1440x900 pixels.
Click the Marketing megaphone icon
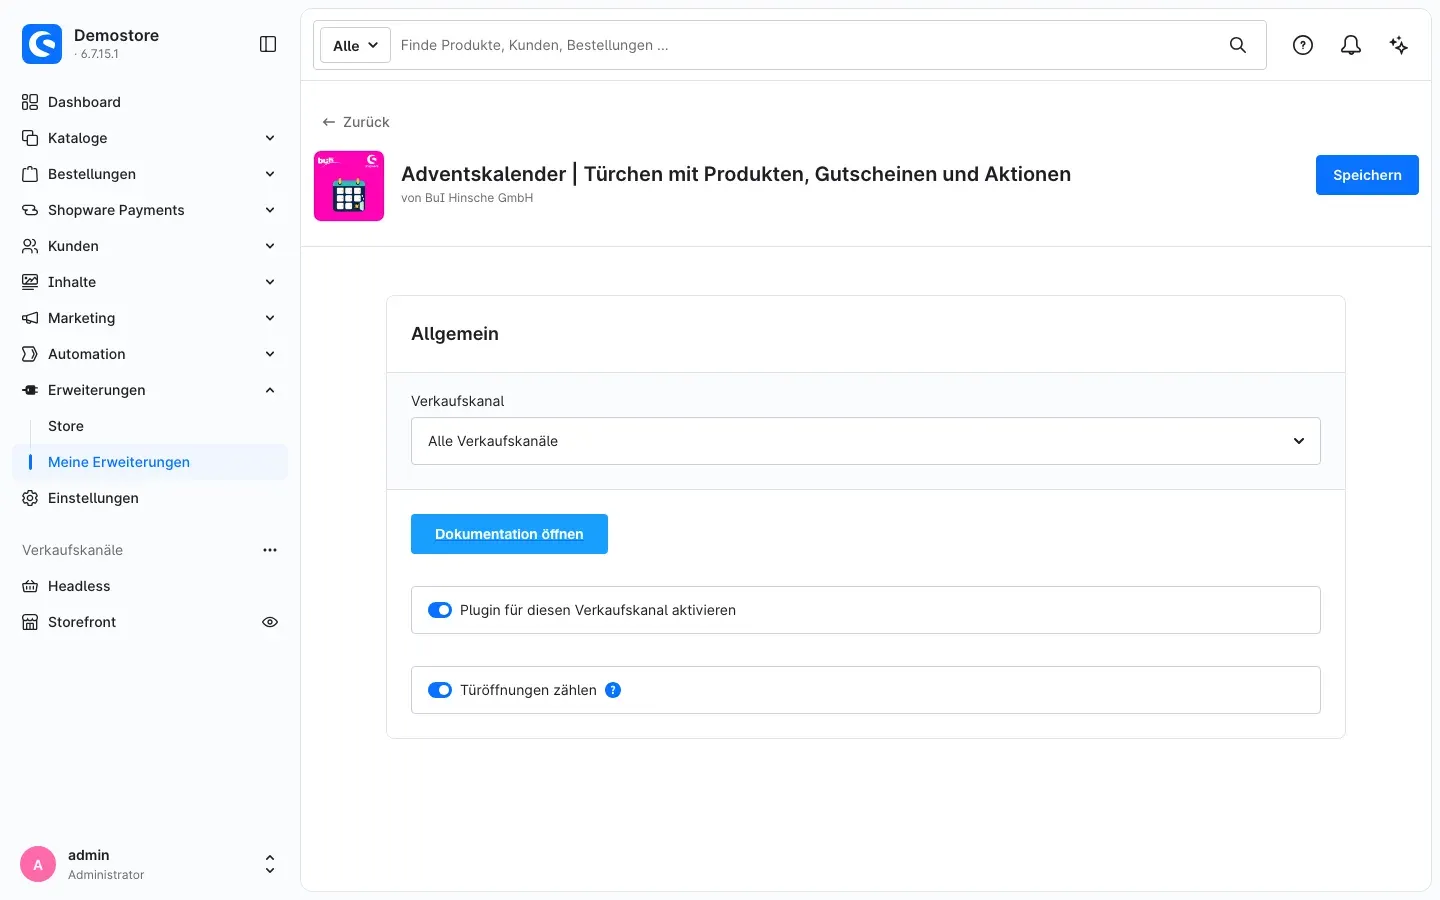tap(30, 318)
